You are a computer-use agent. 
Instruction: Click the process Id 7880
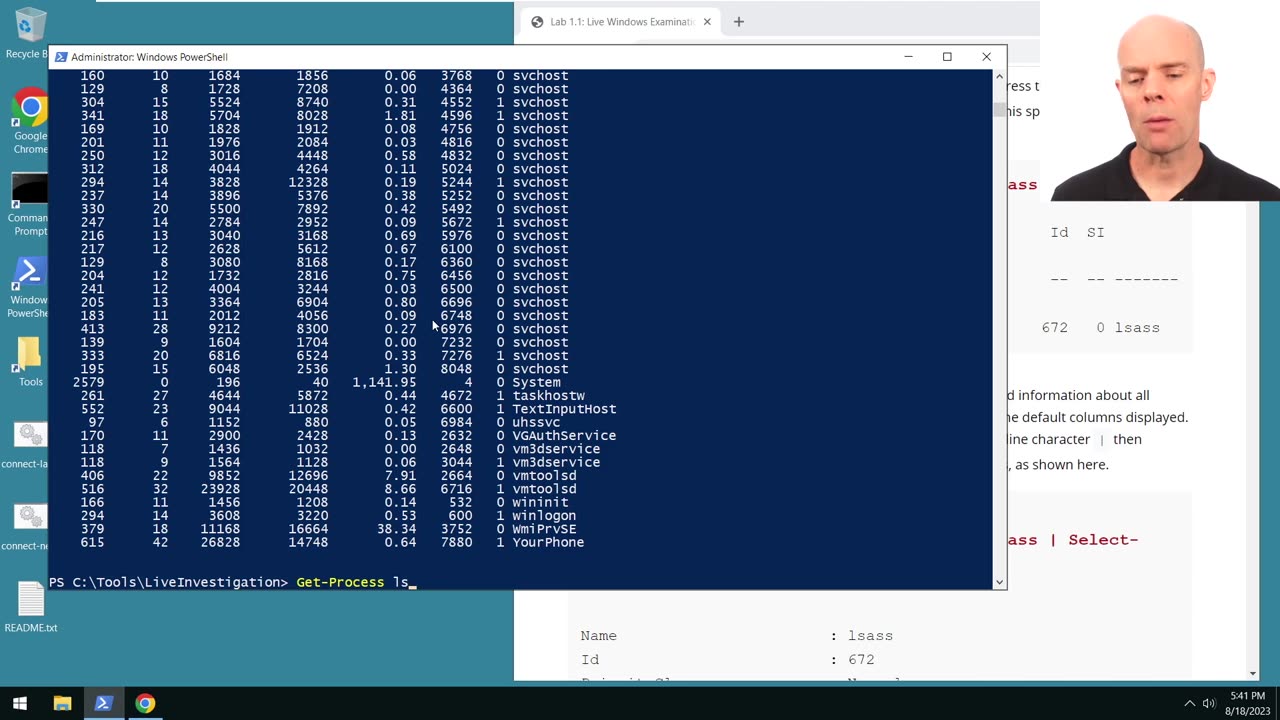(x=456, y=542)
